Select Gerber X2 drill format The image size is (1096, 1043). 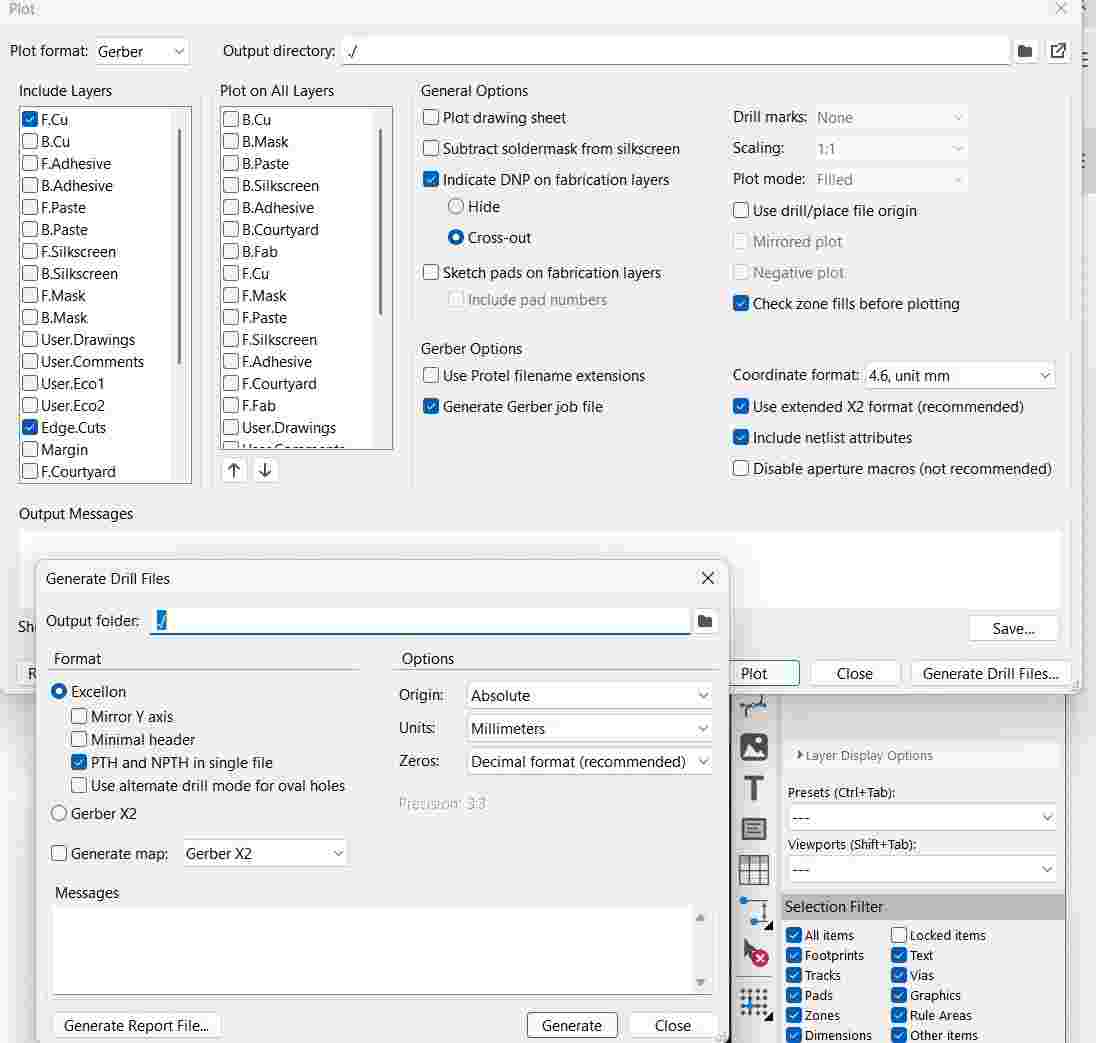[x=59, y=813]
